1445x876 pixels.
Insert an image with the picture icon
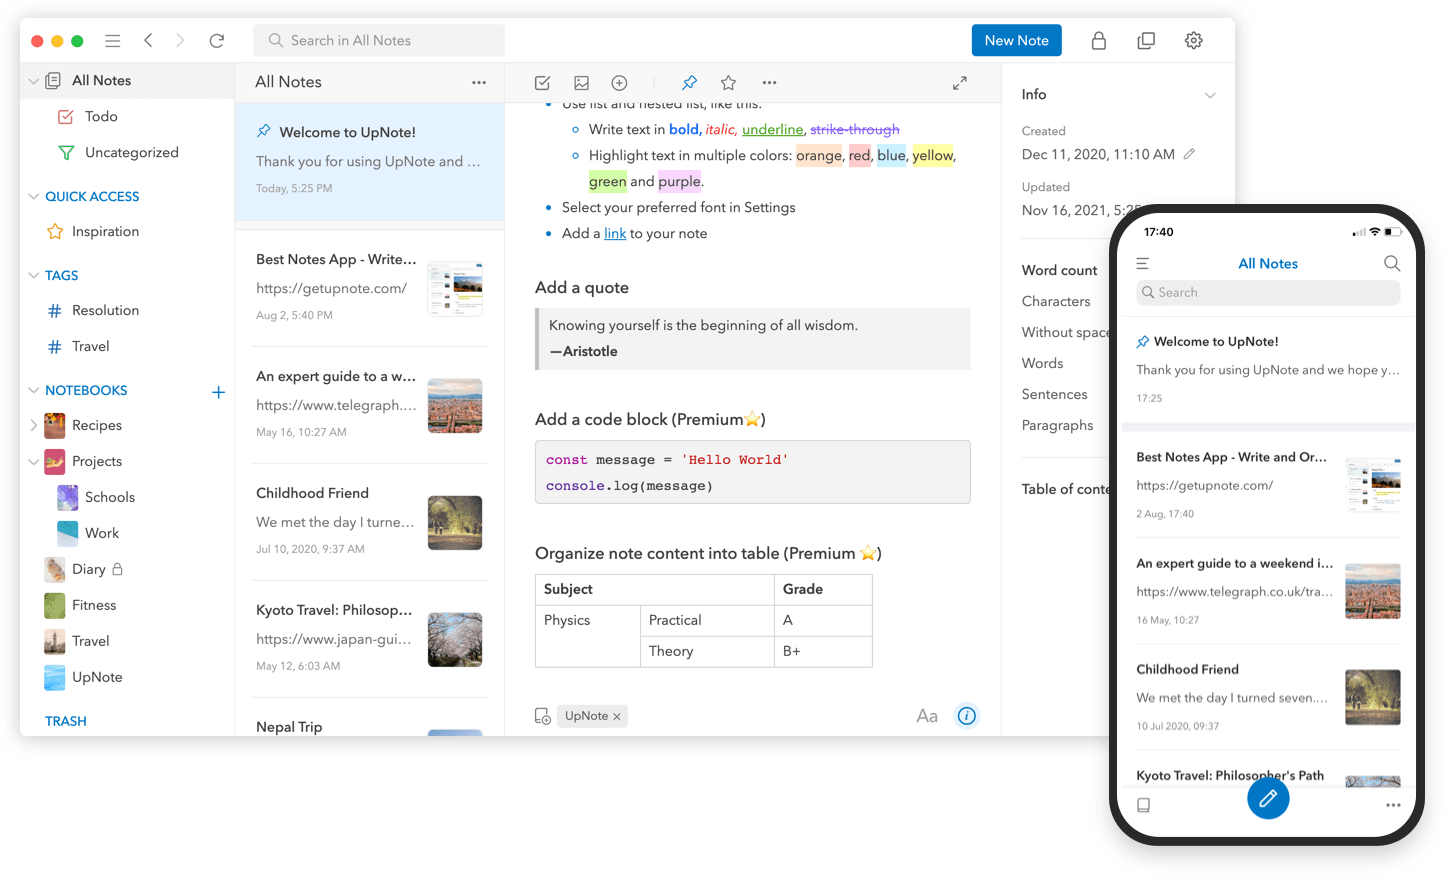[581, 83]
